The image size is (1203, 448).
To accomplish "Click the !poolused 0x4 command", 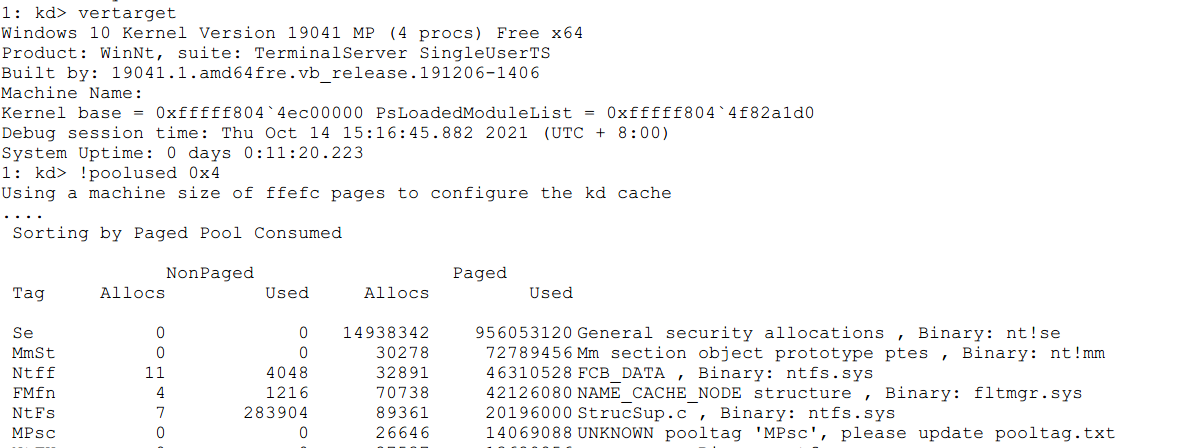I will 131,173.
